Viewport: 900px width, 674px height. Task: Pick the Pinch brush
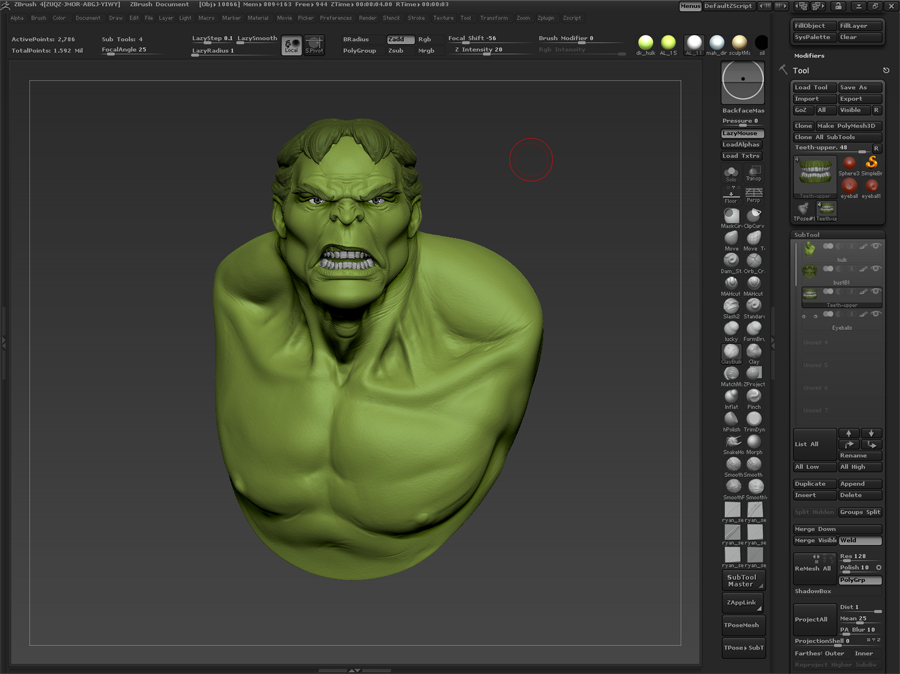click(754, 397)
